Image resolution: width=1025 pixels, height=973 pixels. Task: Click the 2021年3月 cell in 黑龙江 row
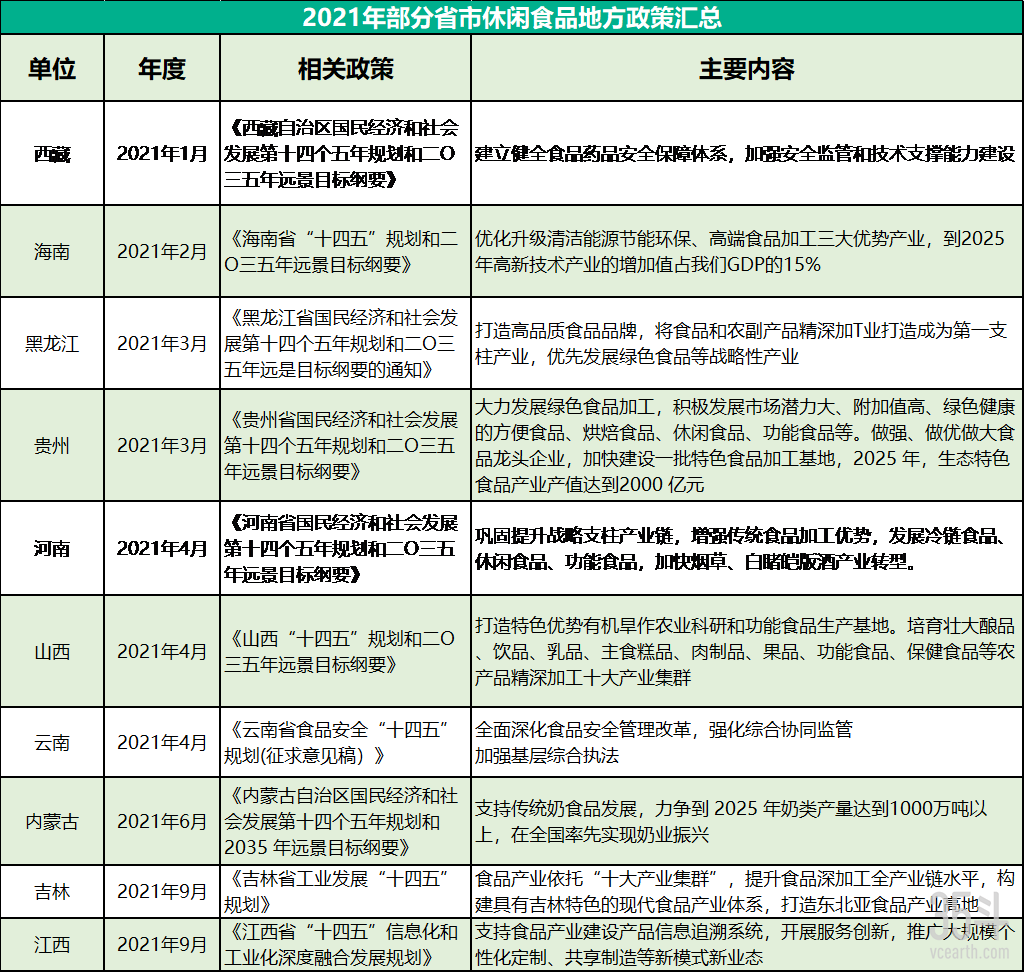pos(162,343)
